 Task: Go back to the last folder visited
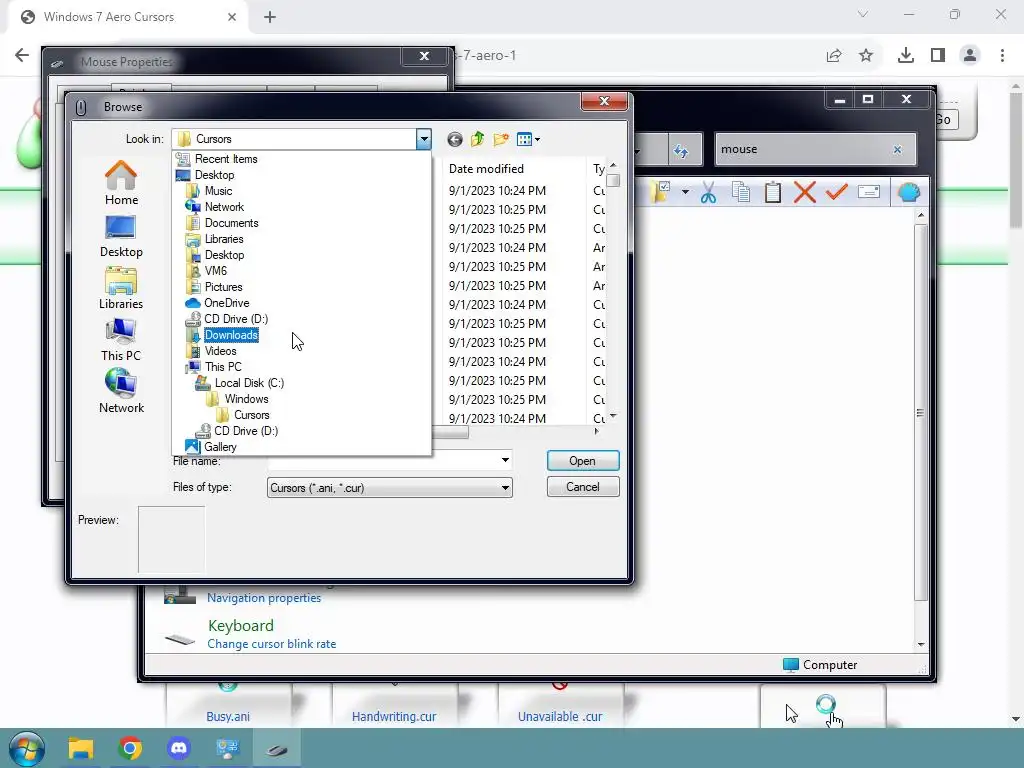[455, 139]
